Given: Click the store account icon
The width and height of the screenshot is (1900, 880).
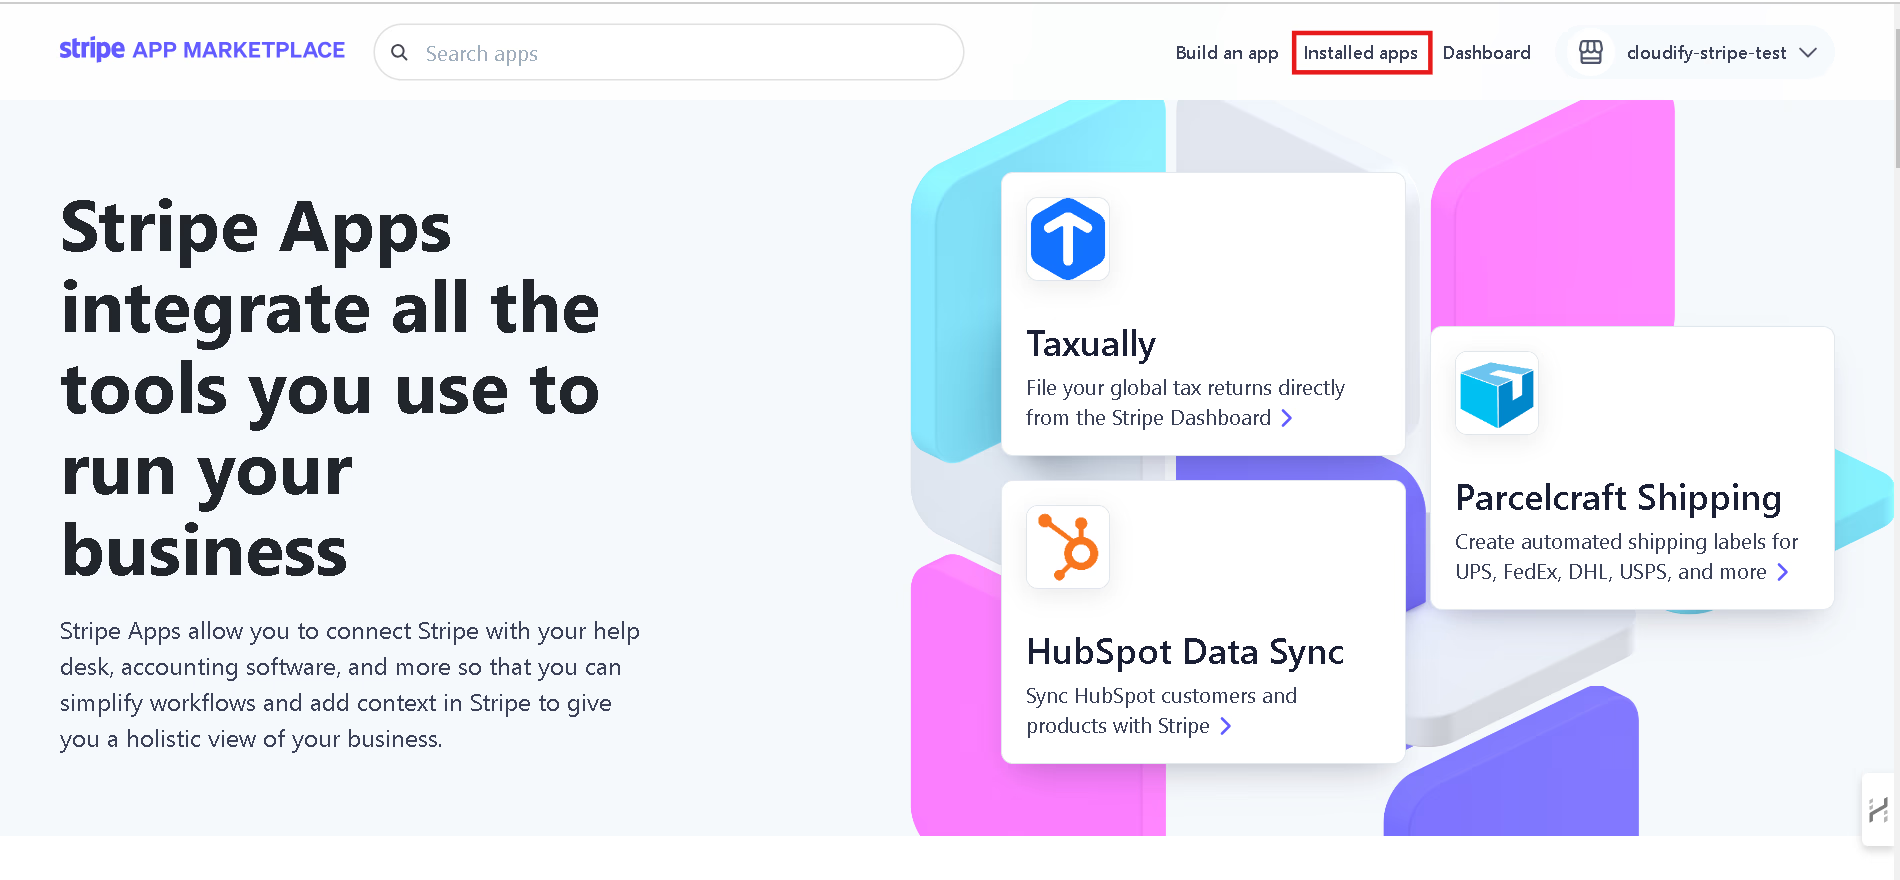Looking at the screenshot, I should (x=1590, y=52).
